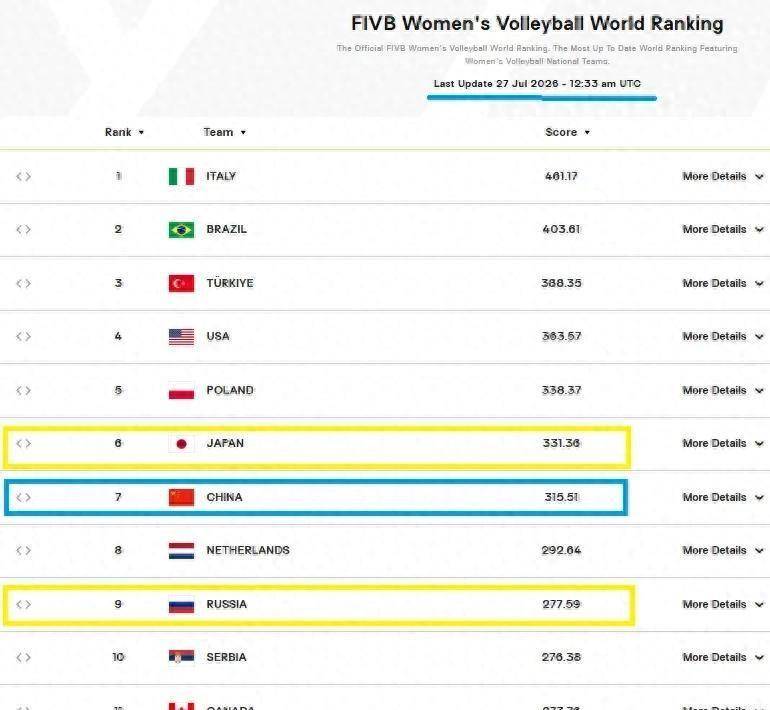770x710 pixels.
Task: Click the Serbia flag icon
Action: 181,657
